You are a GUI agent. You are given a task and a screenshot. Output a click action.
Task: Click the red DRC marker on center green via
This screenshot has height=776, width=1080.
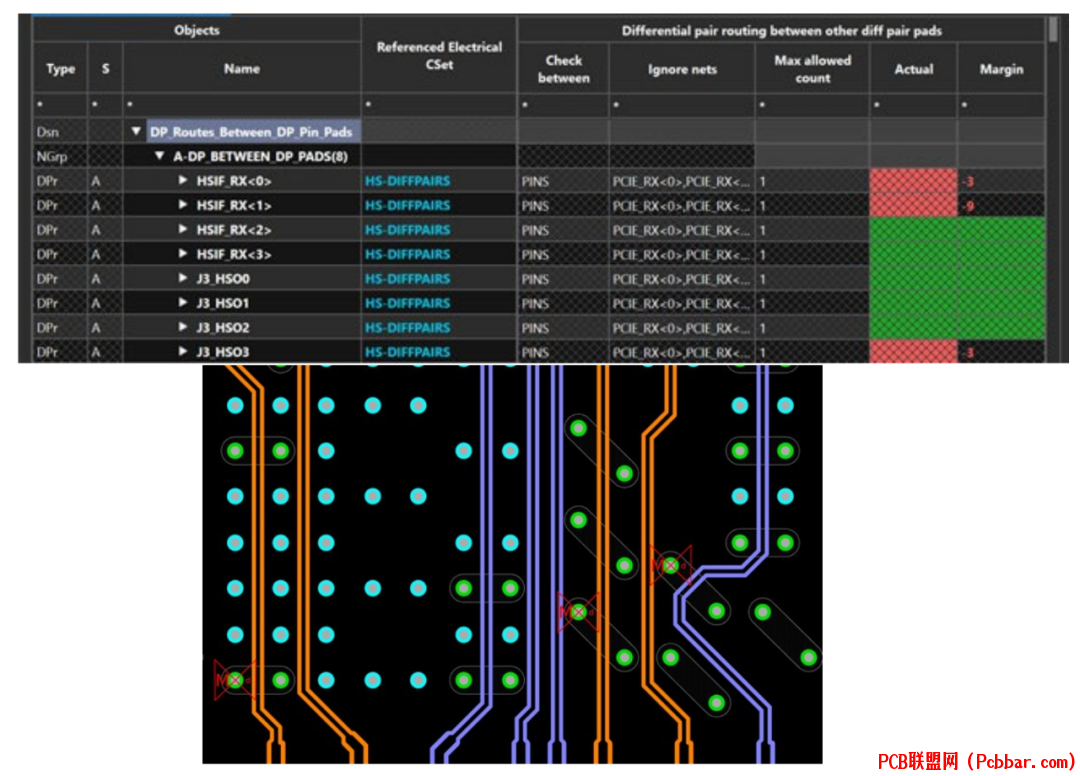(577, 611)
